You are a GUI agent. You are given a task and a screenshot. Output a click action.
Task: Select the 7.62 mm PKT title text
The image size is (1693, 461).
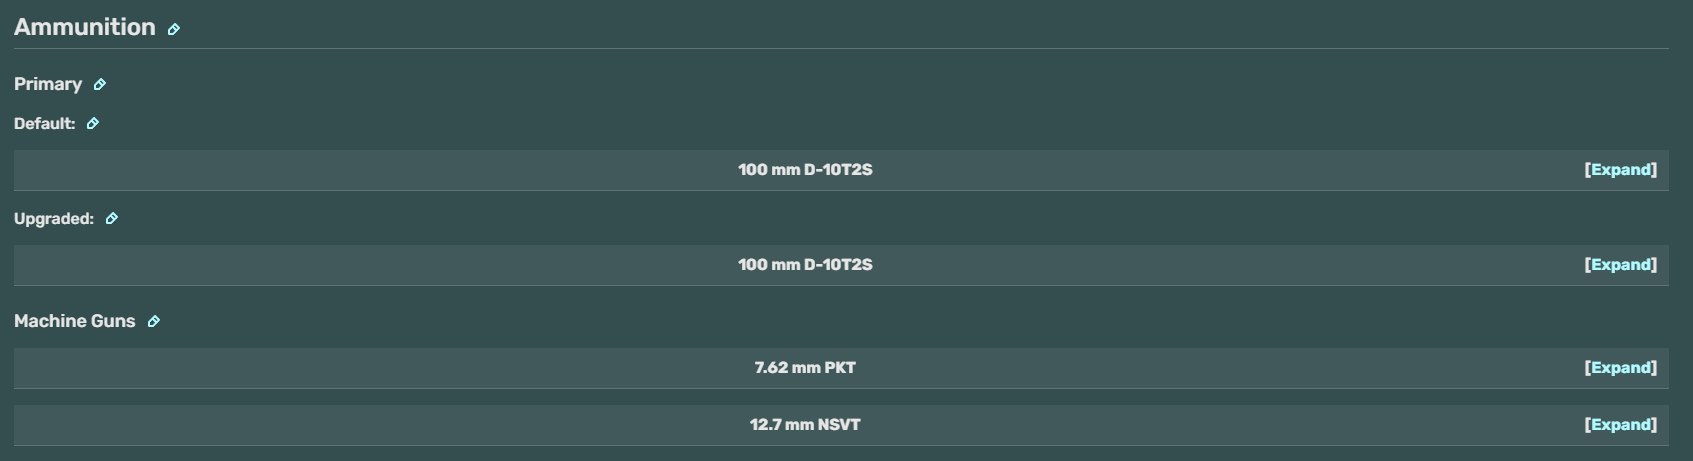click(x=805, y=368)
